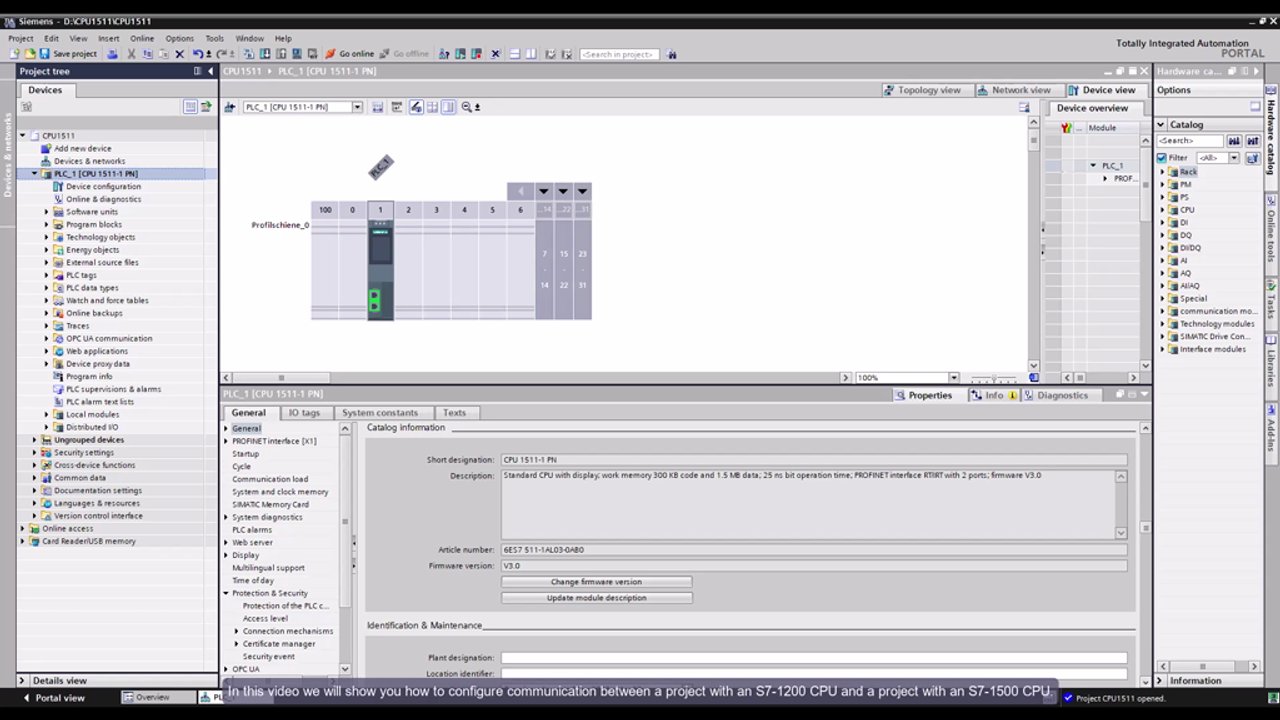Open the Options menu

click(180, 38)
